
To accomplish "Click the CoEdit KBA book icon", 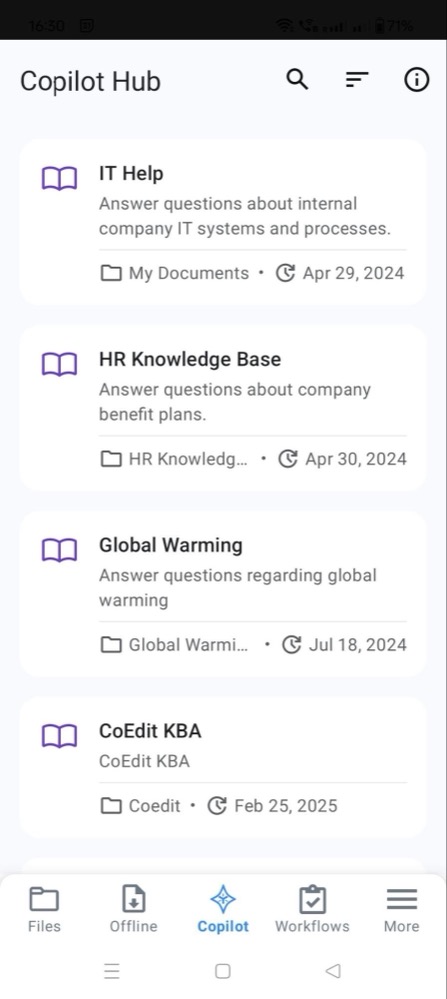I will (59, 737).
